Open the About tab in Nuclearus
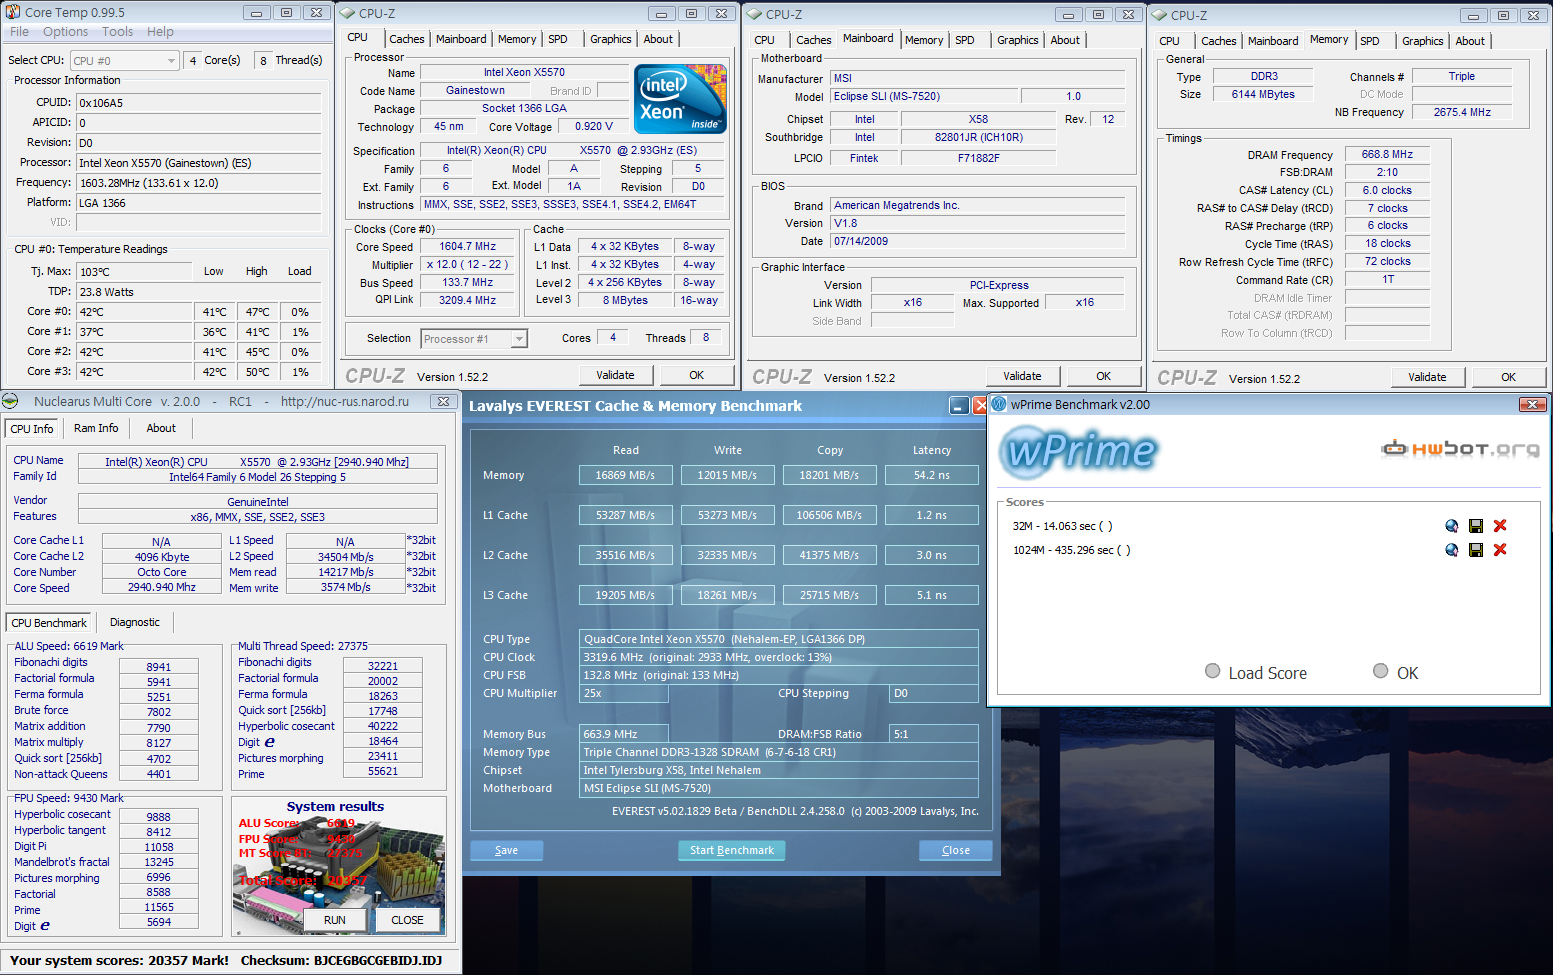1553x975 pixels. click(x=161, y=428)
